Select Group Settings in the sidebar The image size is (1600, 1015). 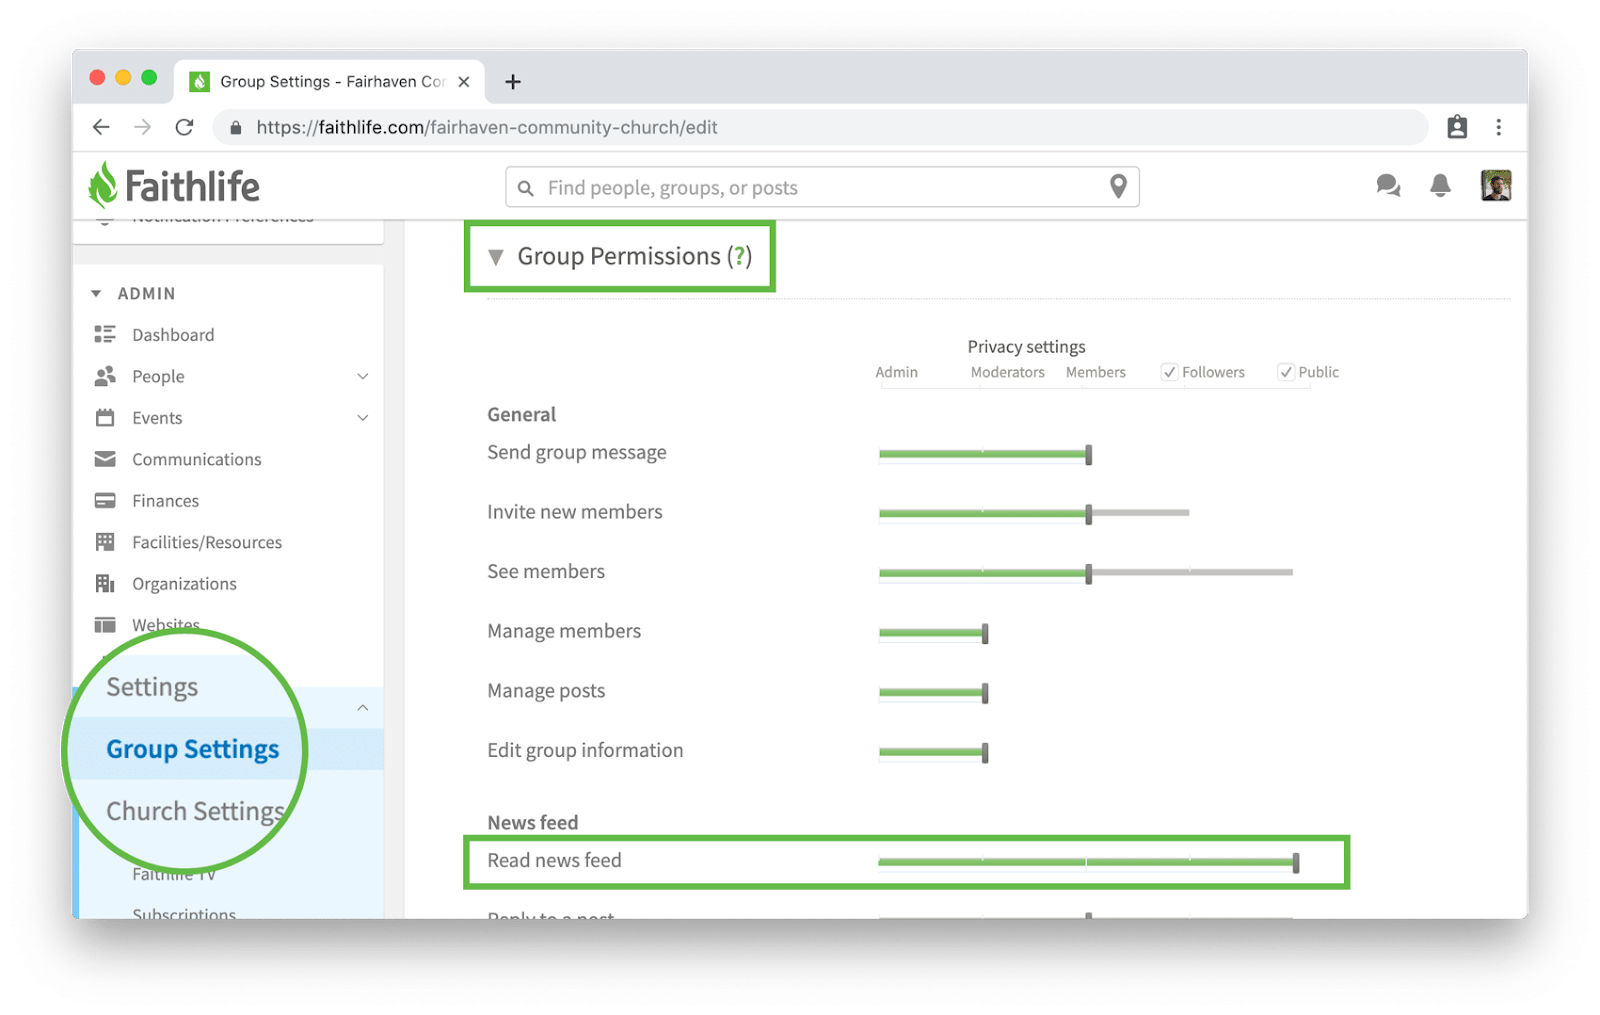tap(193, 749)
